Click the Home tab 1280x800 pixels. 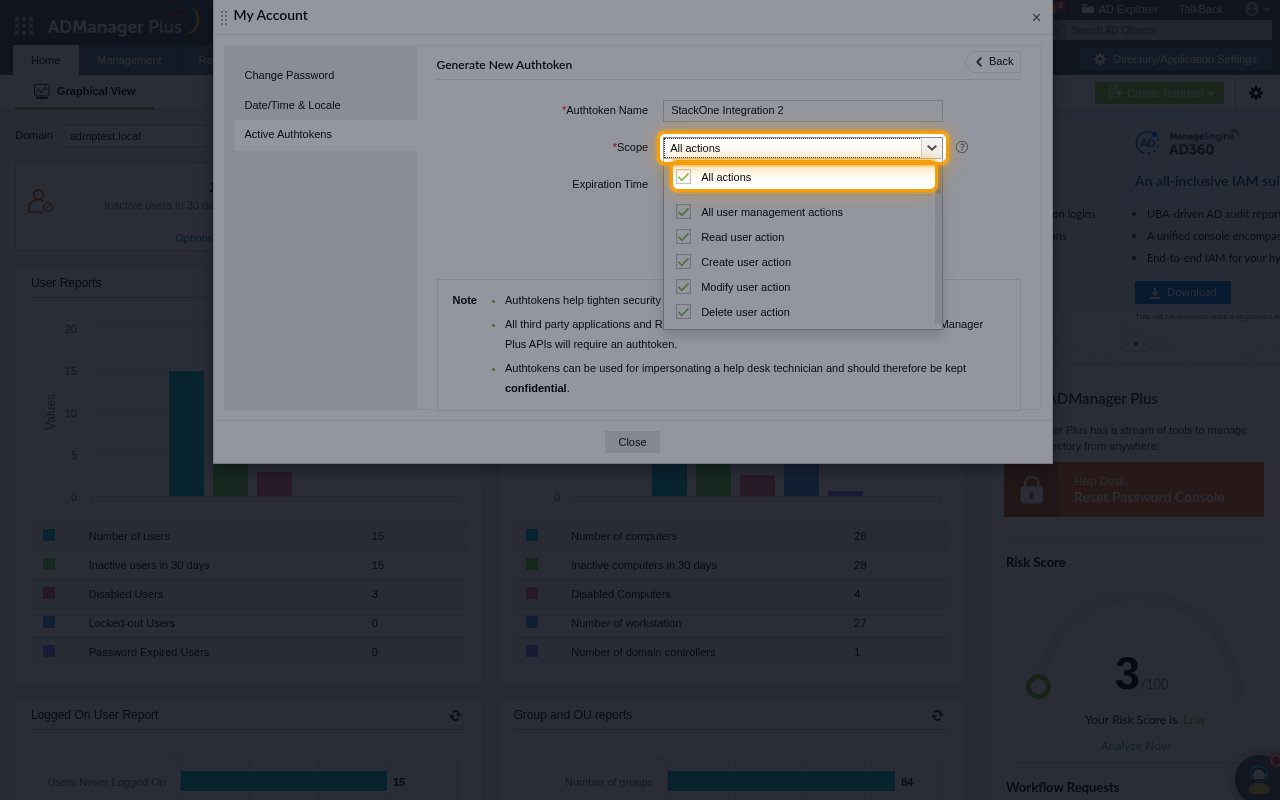45,60
